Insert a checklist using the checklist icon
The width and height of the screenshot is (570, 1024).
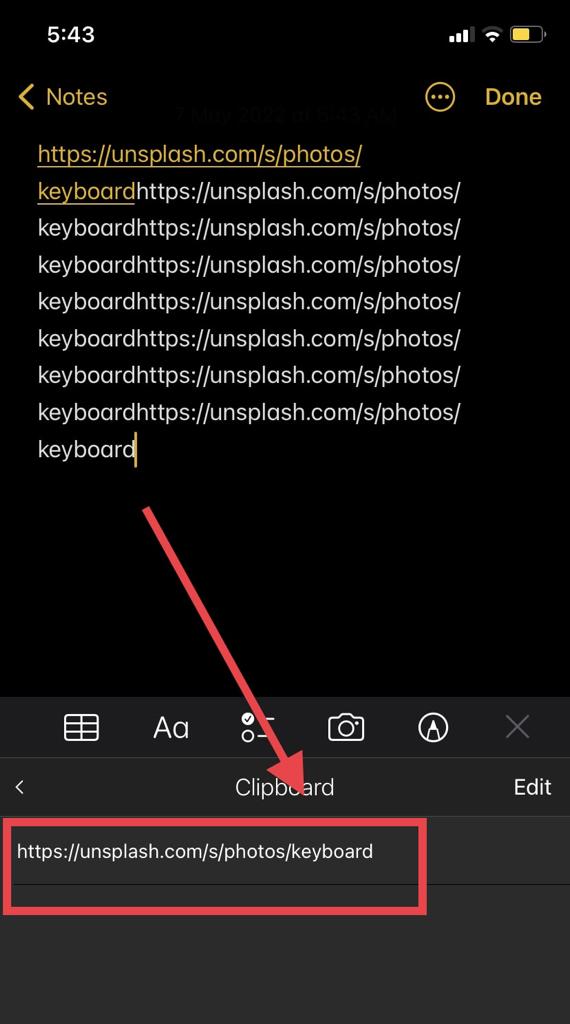pos(257,727)
